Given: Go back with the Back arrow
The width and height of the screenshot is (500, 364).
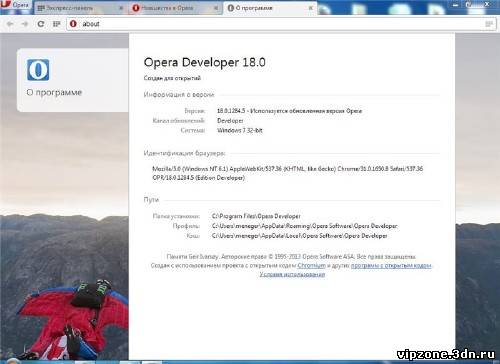Looking at the screenshot, I should [10, 24].
